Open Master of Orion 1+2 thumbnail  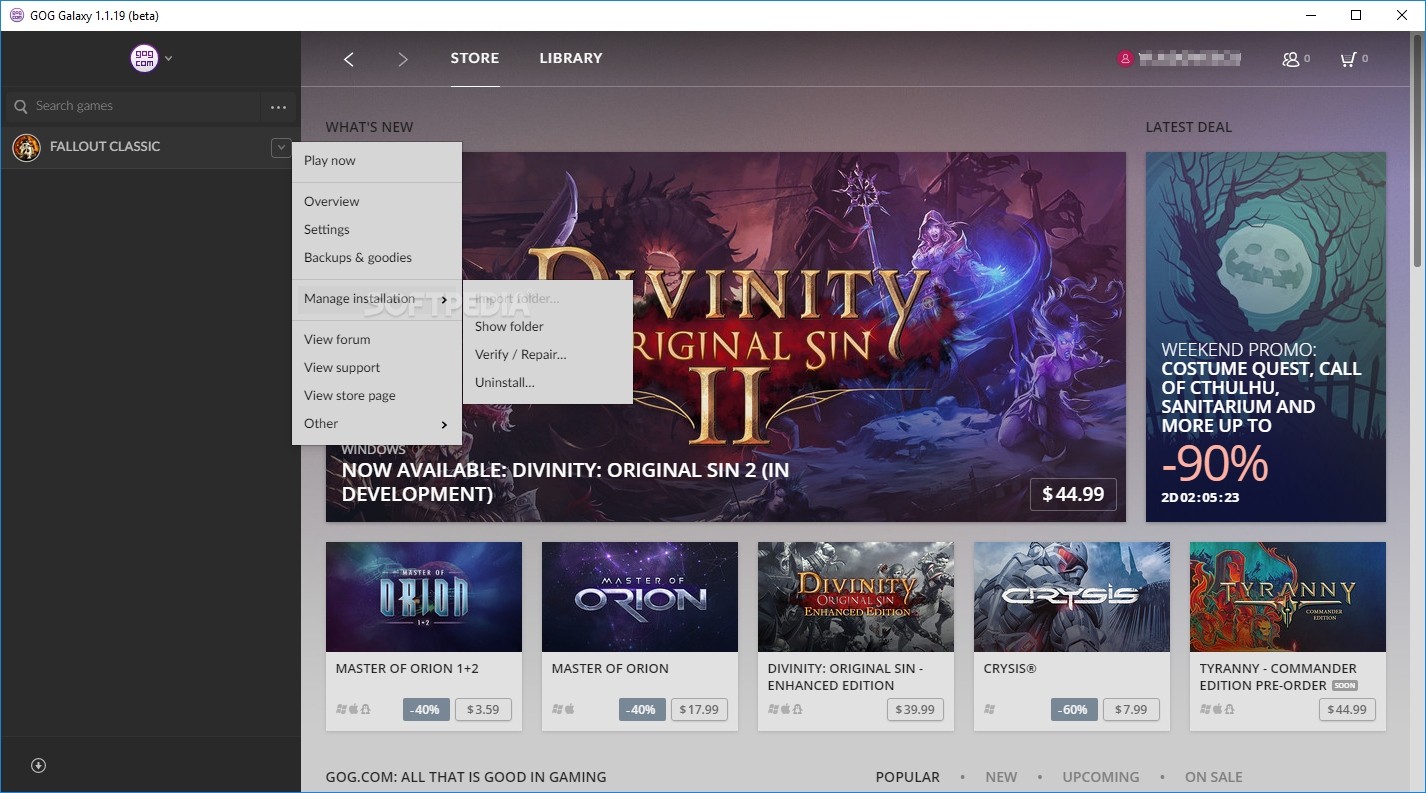coord(424,597)
